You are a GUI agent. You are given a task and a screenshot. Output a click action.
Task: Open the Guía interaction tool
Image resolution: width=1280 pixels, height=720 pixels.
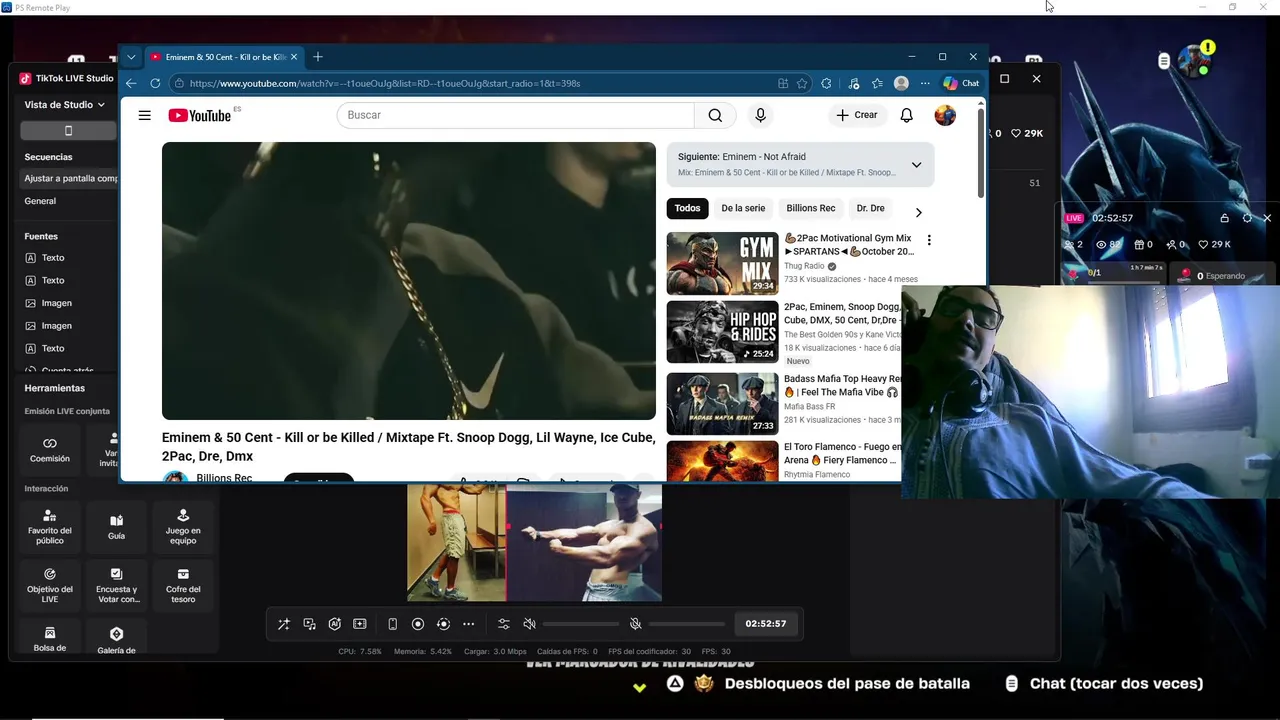116,527
